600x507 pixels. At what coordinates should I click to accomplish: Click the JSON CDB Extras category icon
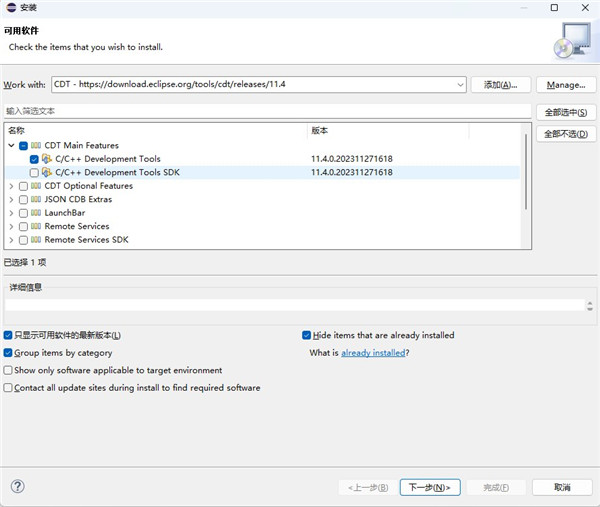click(x=36, y=200)
